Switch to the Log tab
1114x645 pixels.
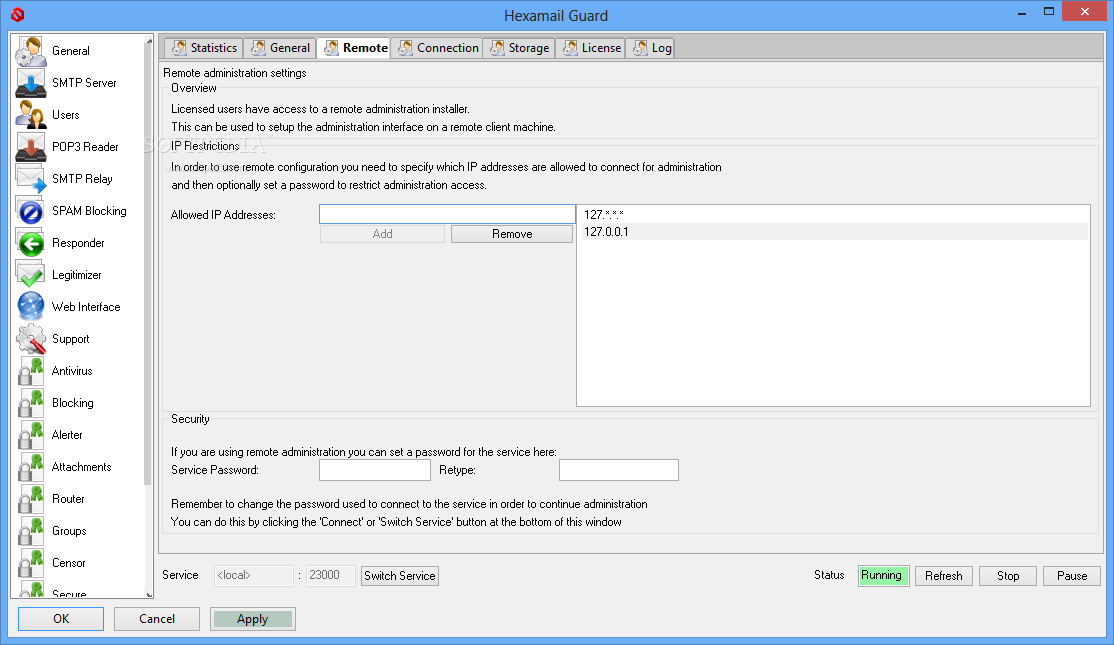(651, 48)
